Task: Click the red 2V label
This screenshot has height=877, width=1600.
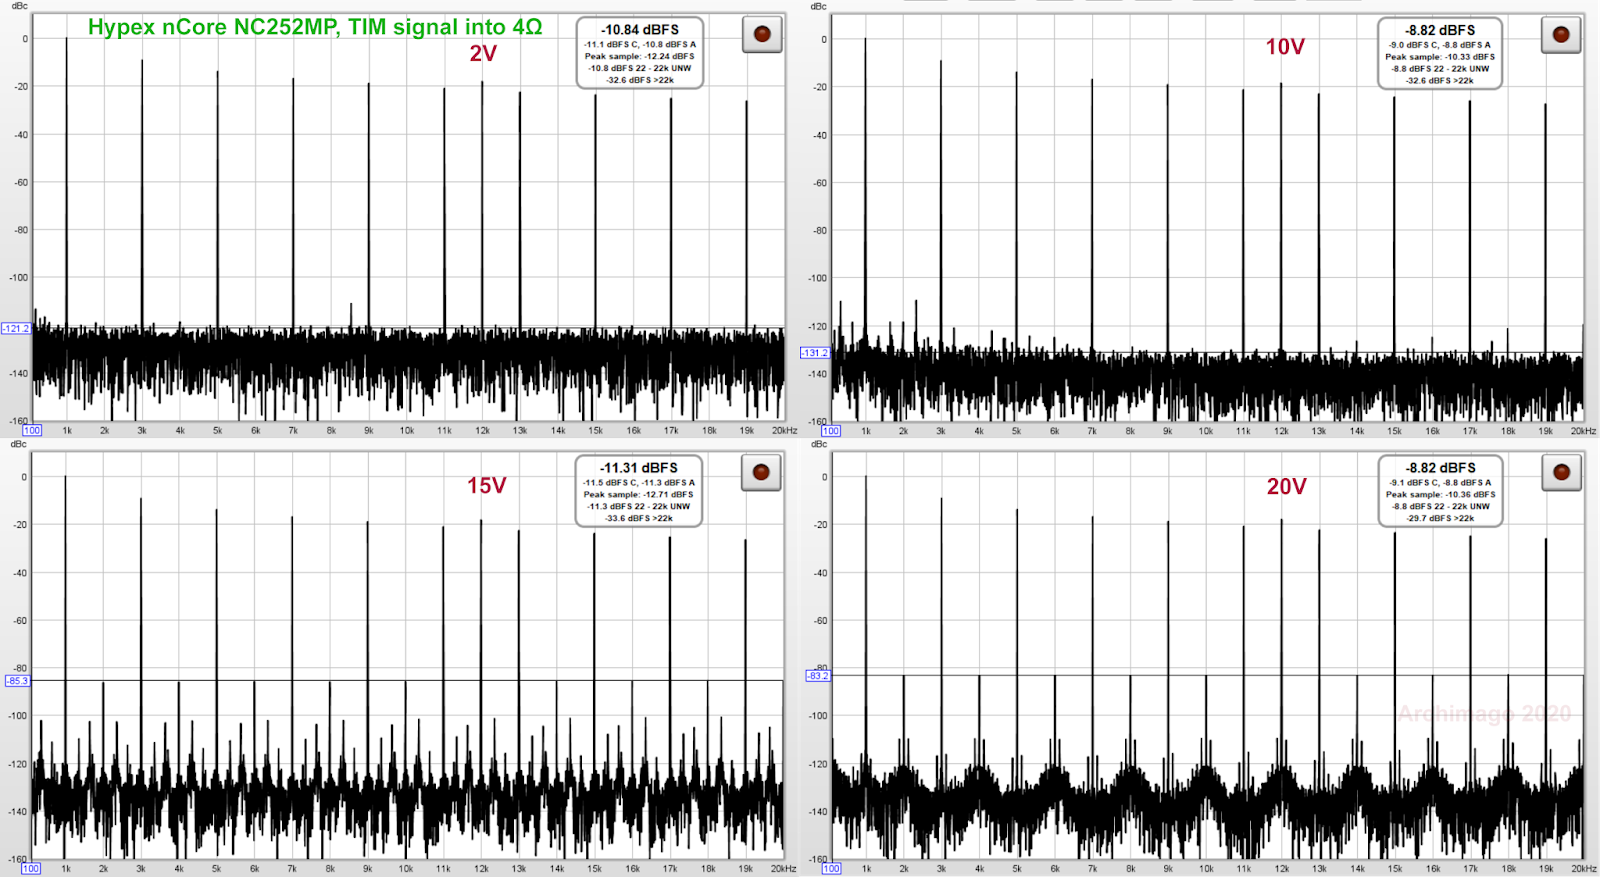Action: (483, 54)
